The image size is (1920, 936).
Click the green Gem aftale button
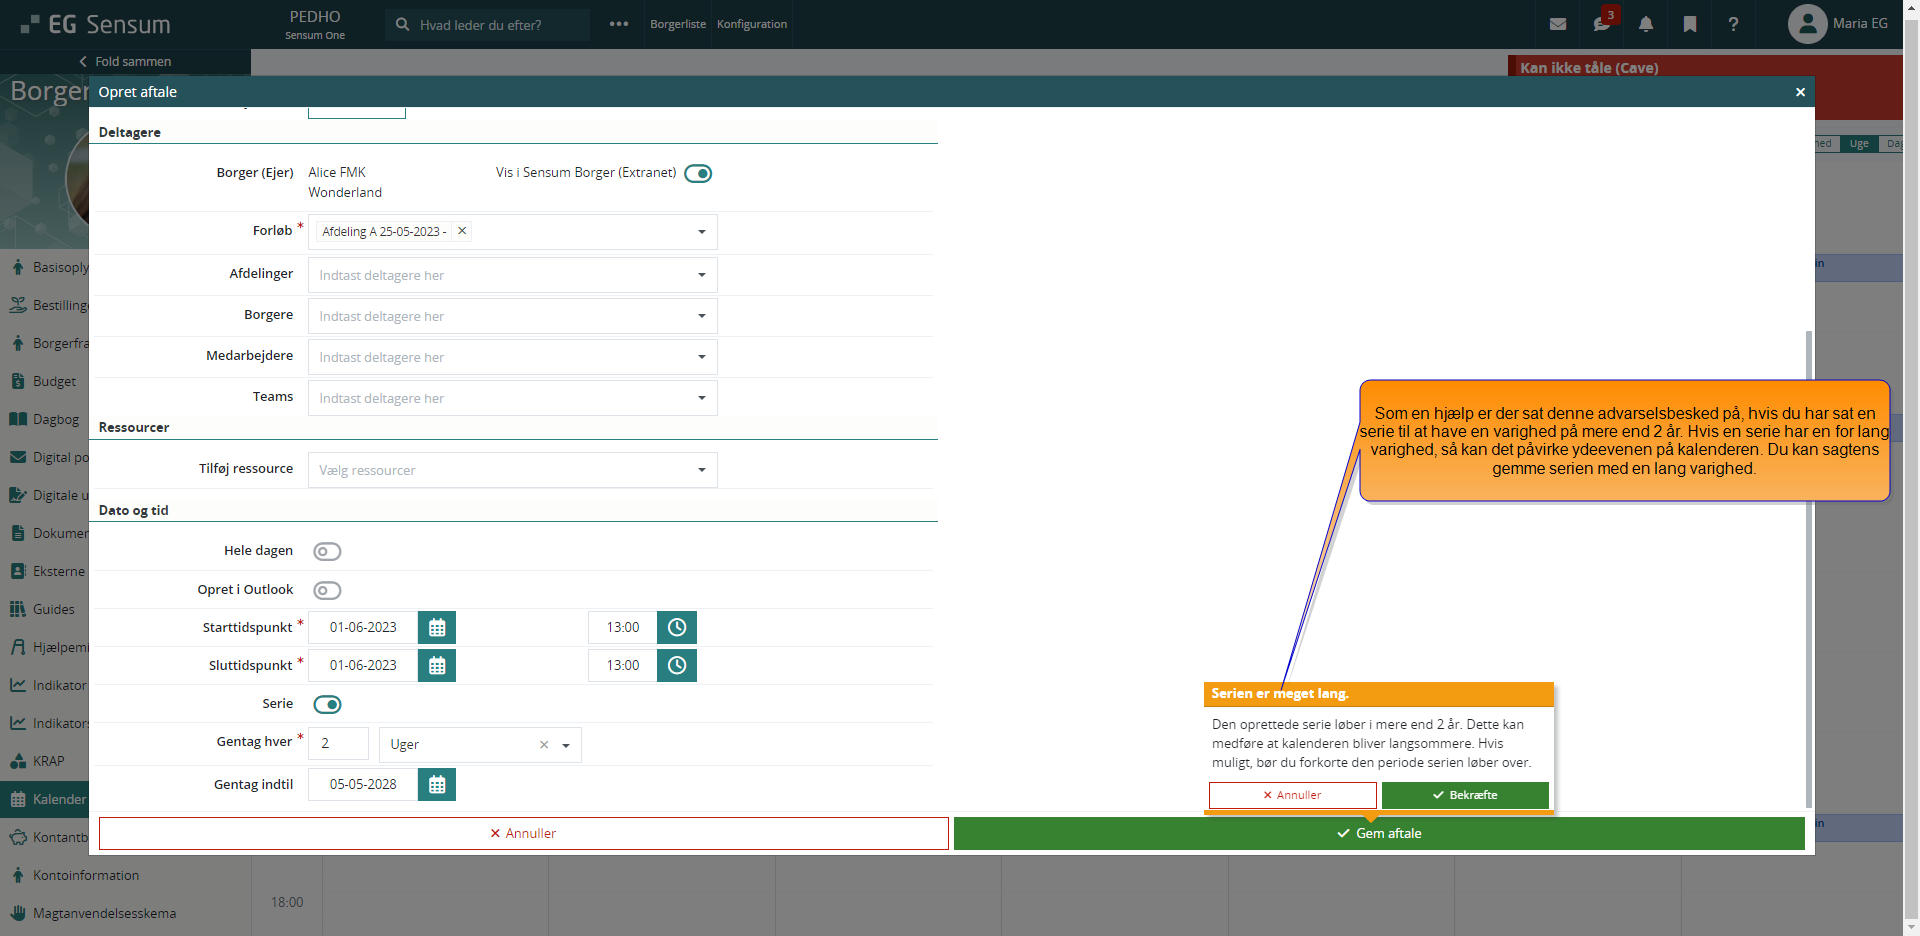coord(1379,833)
